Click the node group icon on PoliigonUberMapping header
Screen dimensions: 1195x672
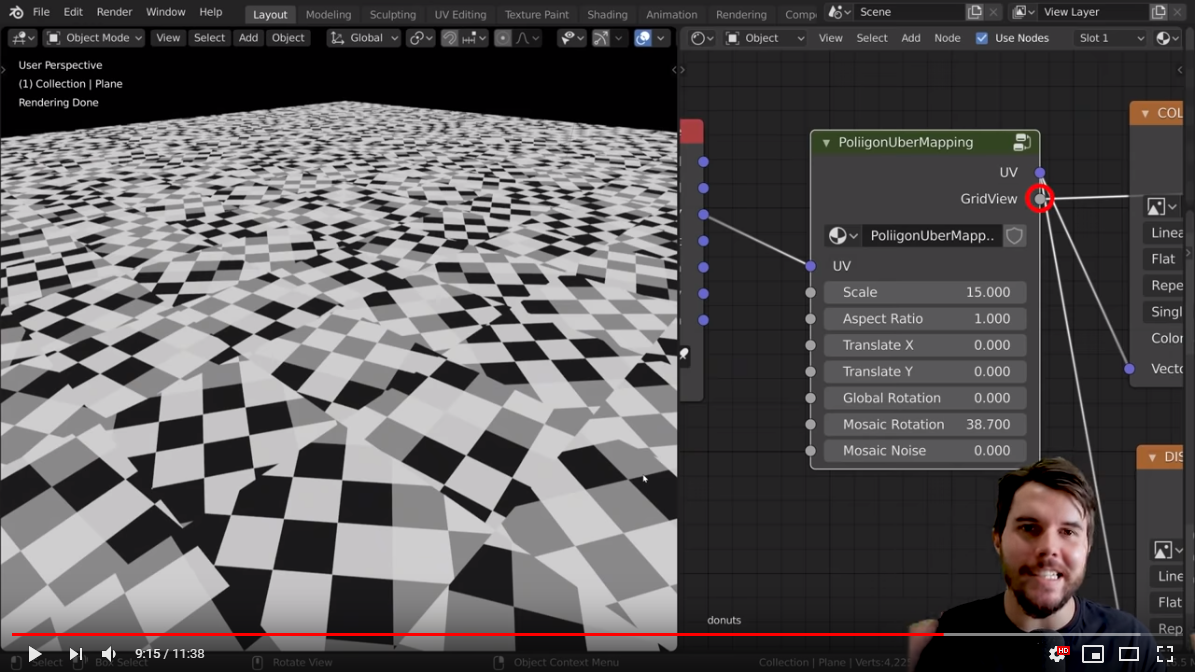[x=1022, y=142]
